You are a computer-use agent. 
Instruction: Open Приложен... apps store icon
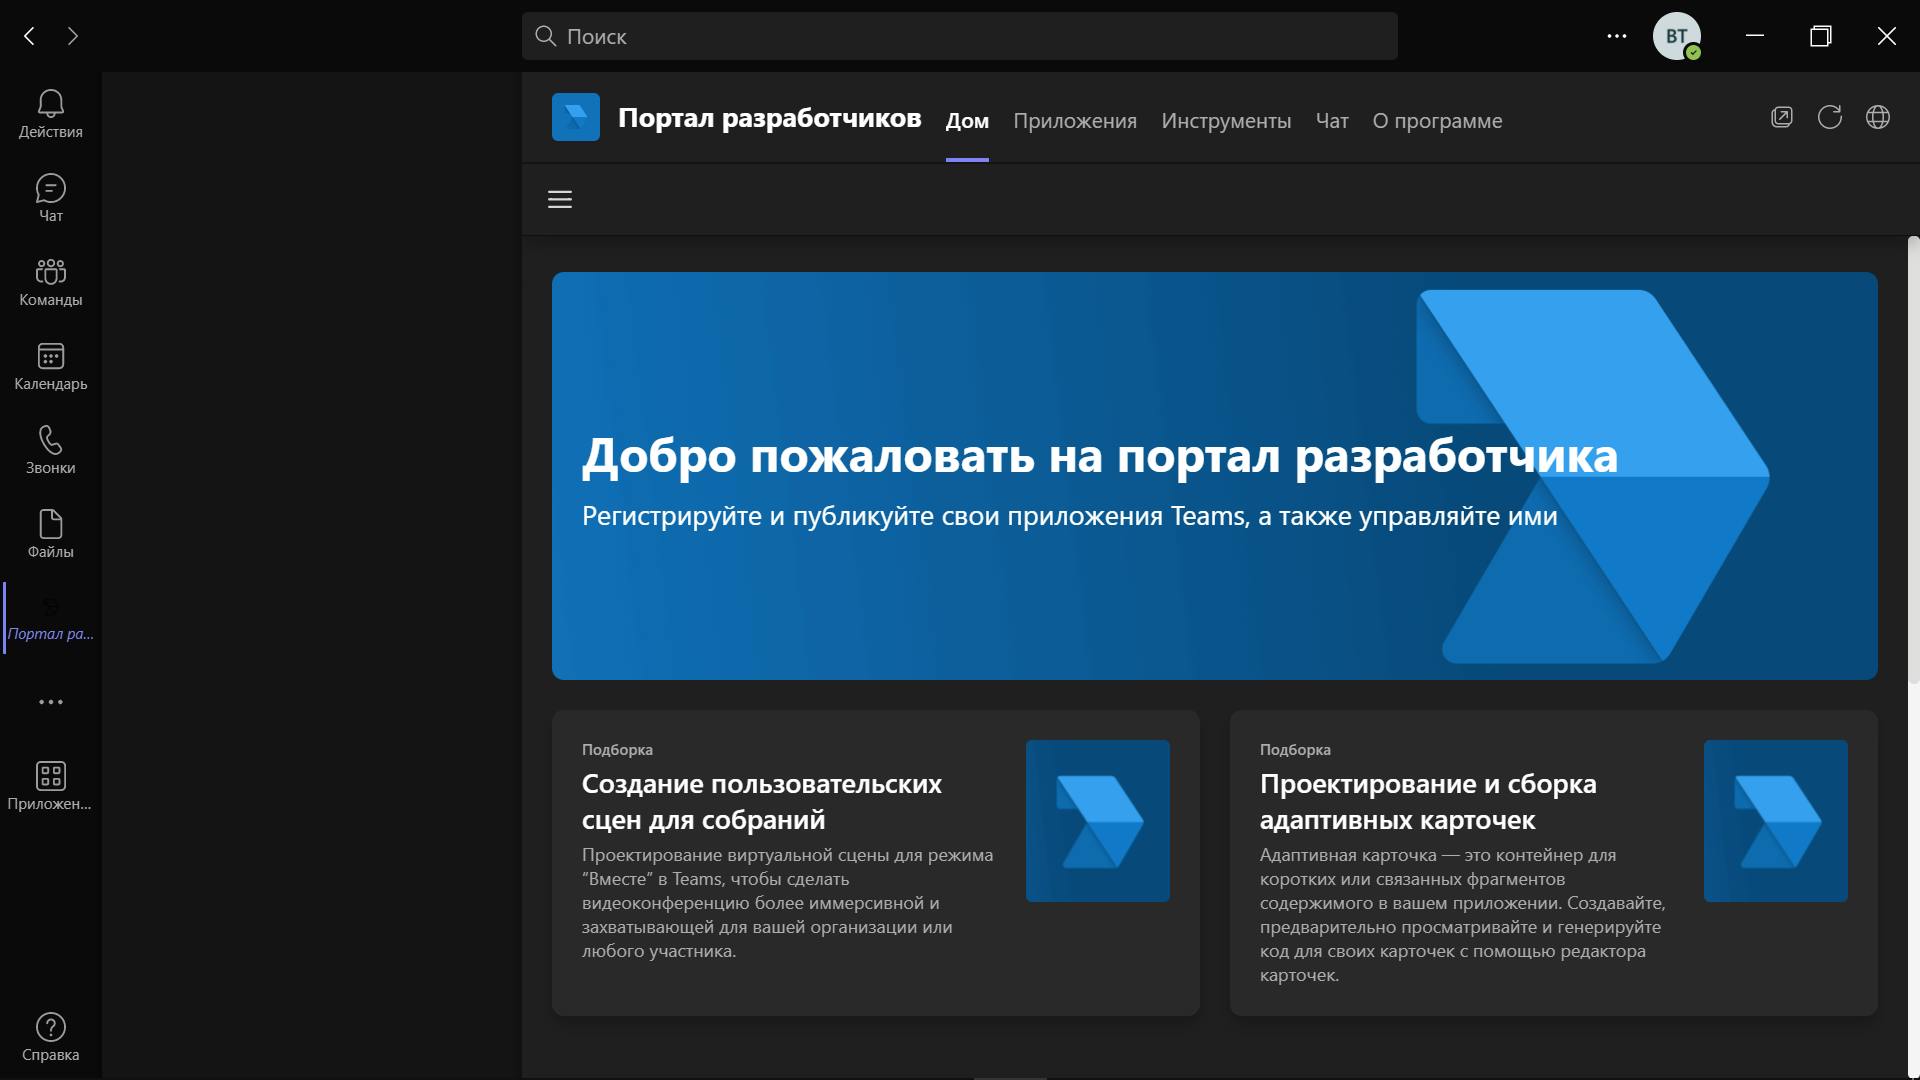(x=50, y=786)
